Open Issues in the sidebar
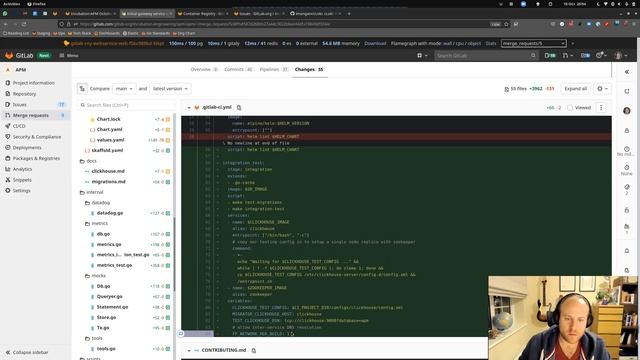The width and height of the screenshot is (640, 360). click(x=20, y=104)
